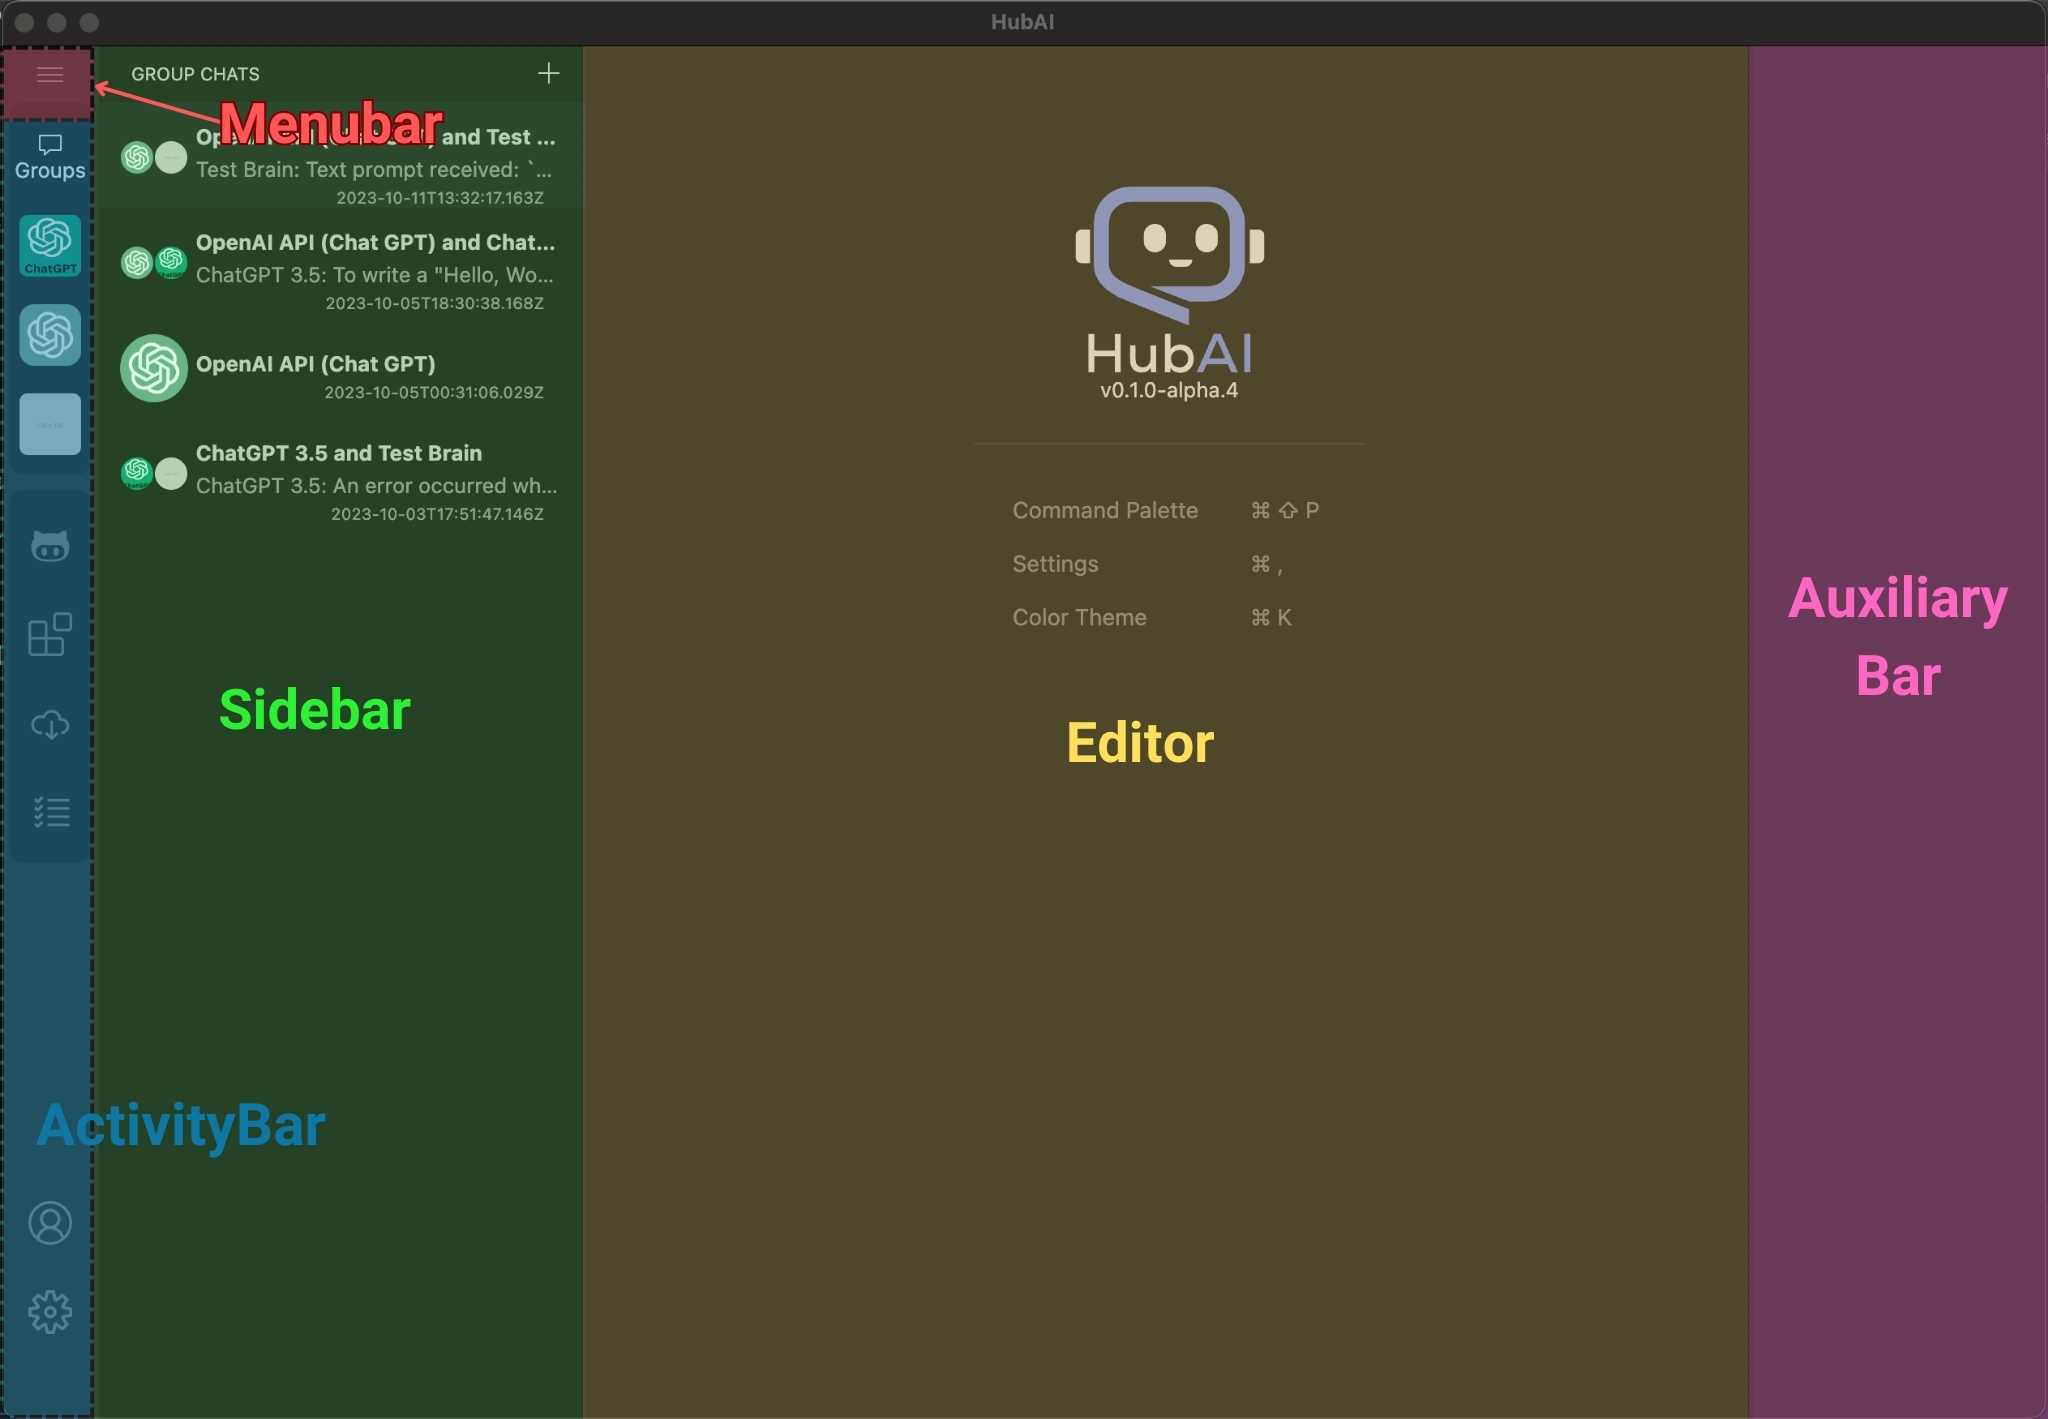Open the settings gear icon
Image resolution: width=2048 pixels, height=1419 pixels.
point(50,1312)
